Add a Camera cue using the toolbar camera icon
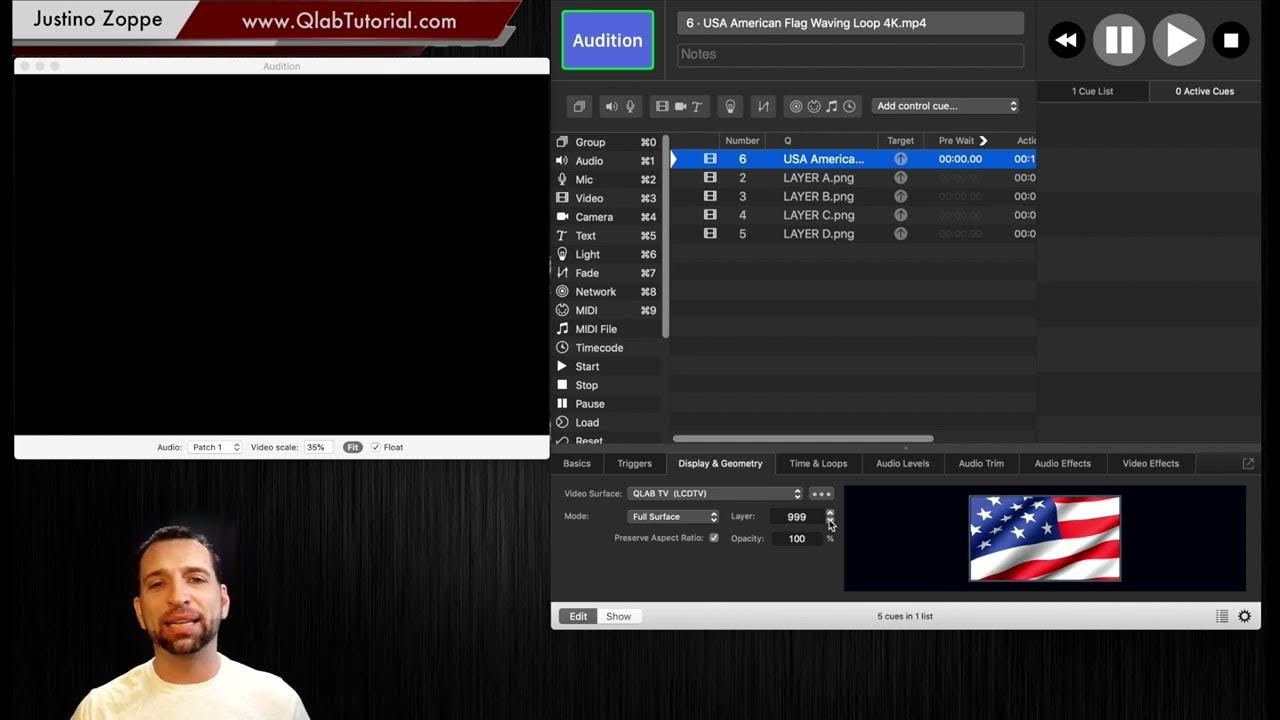The width and height of the screenshot is (1280, 720). pos(680,106)
